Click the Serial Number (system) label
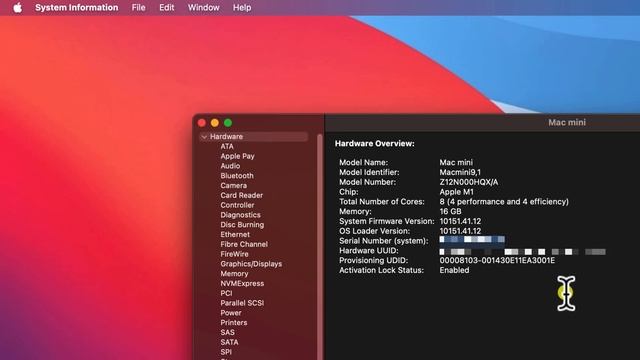The image size is (640, 360). click(x=384, y=241)
